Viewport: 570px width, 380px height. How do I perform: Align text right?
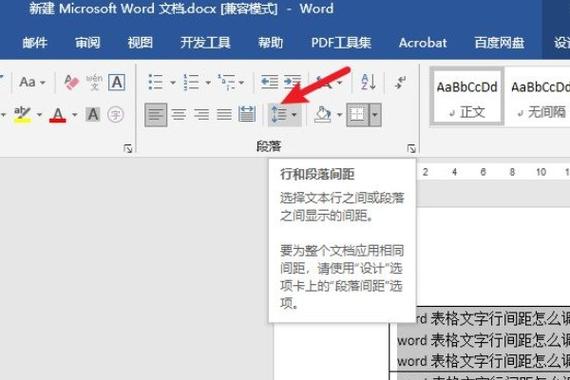pyautogui.click(x=201, y=115)
